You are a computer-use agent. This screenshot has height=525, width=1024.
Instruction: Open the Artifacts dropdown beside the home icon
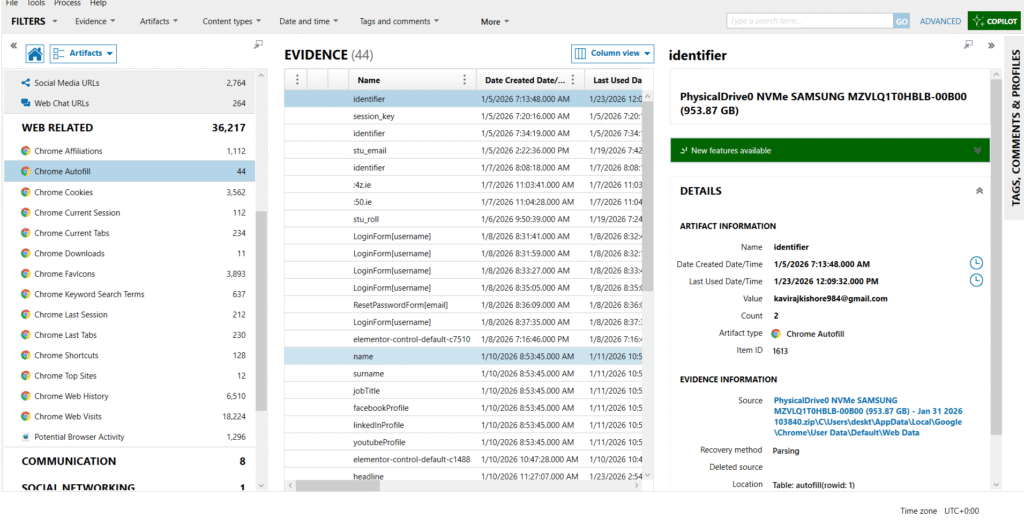point(84,54)
